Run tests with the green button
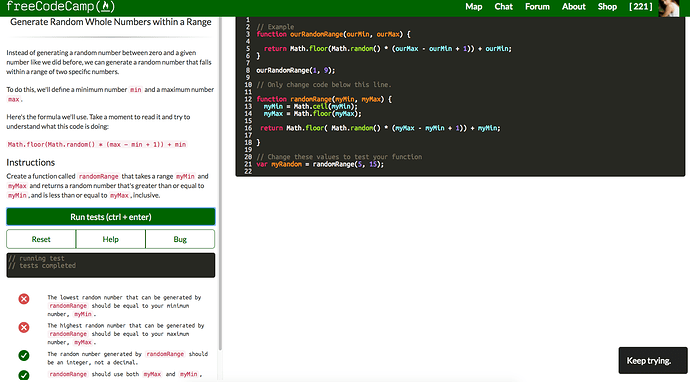The width and height of the screenshot is (690, 382). (x=110, y=217)
